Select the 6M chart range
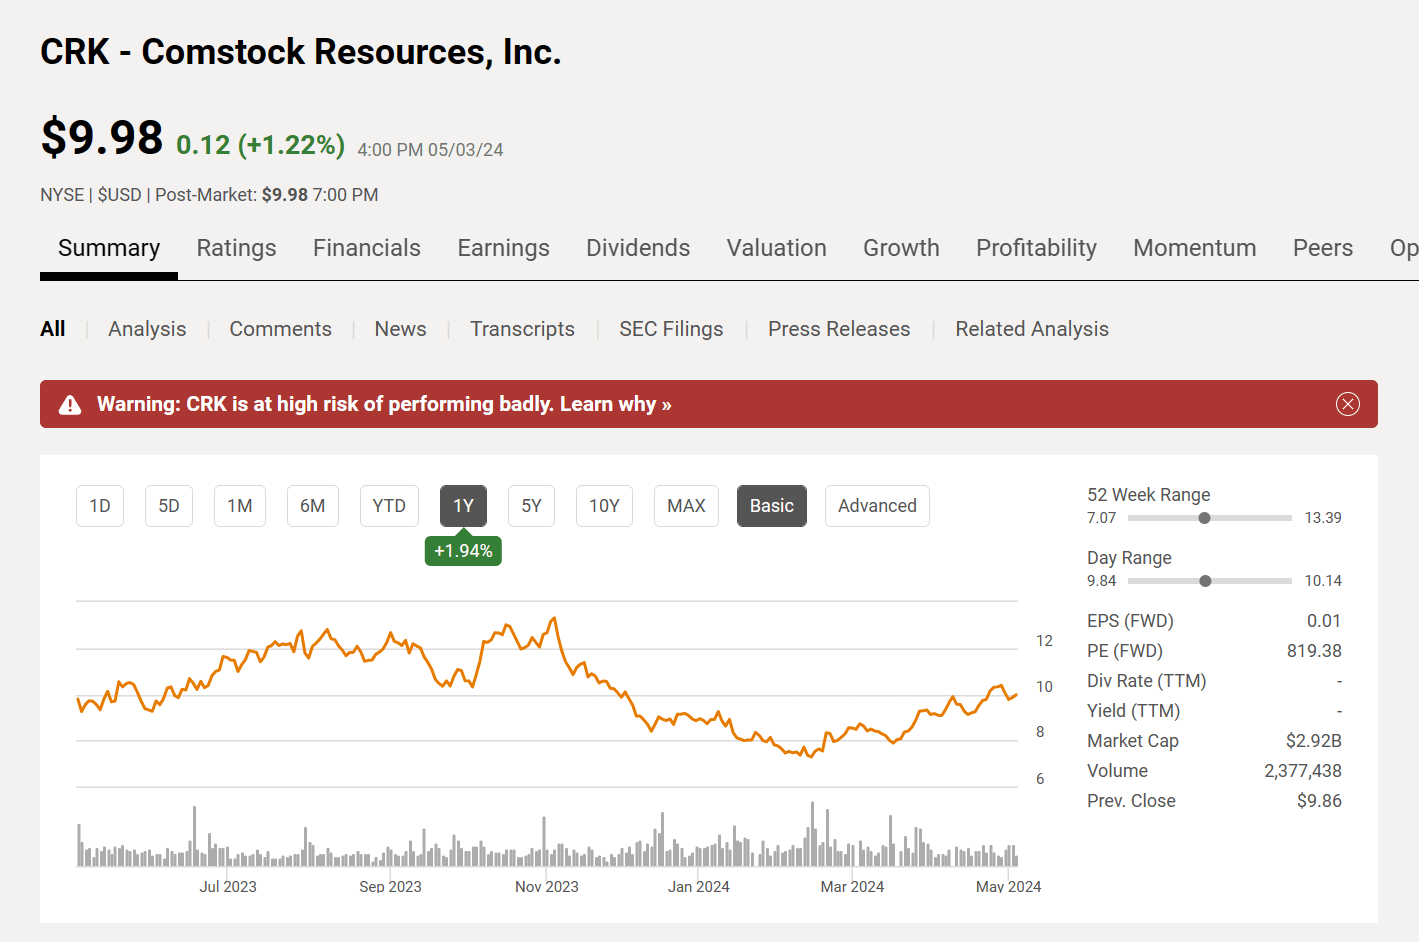This screenshot has height=942, width=1419. tap(313, 506)
